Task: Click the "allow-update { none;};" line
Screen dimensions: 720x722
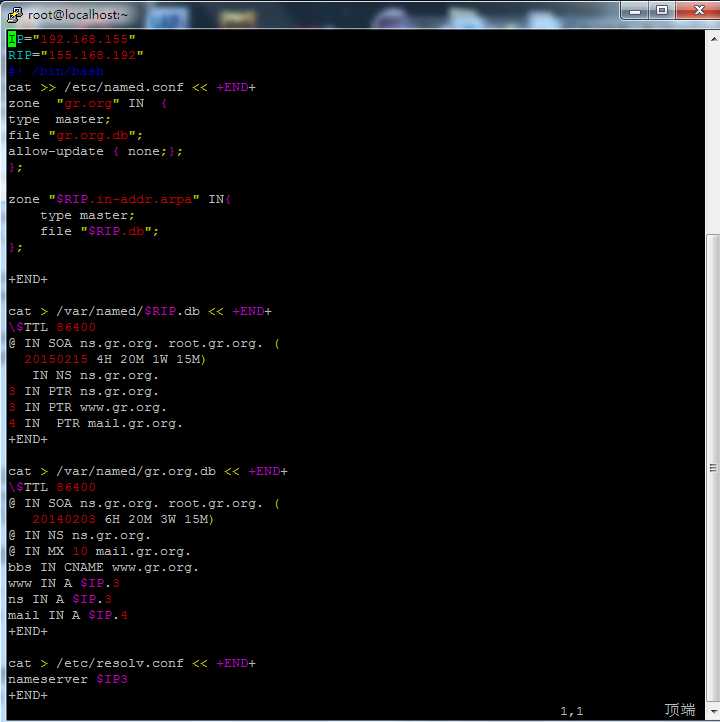Action: click(95, 151)
